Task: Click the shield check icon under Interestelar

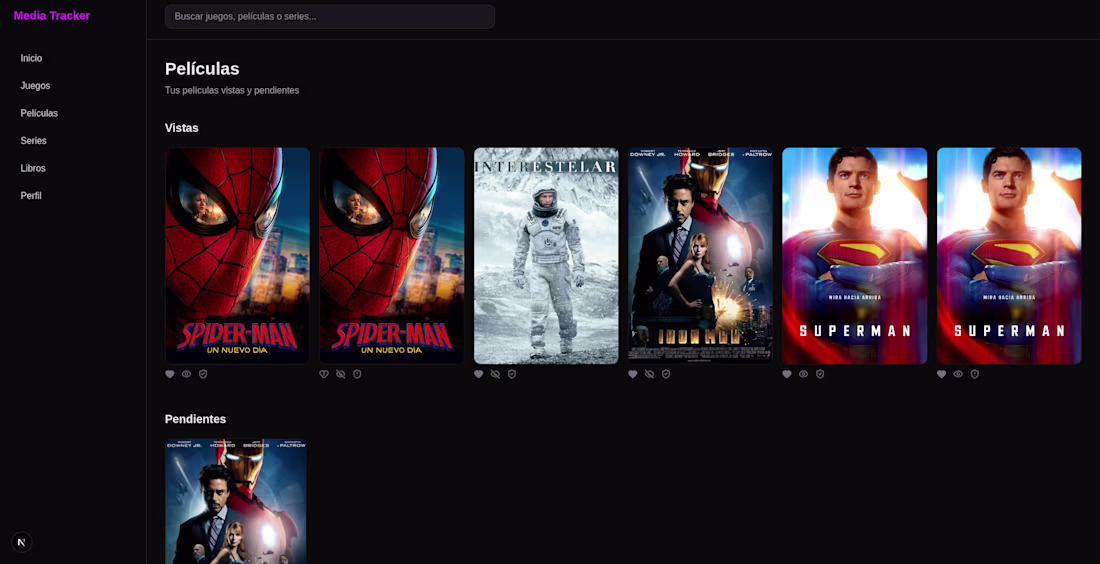Action: pos(512,375)
